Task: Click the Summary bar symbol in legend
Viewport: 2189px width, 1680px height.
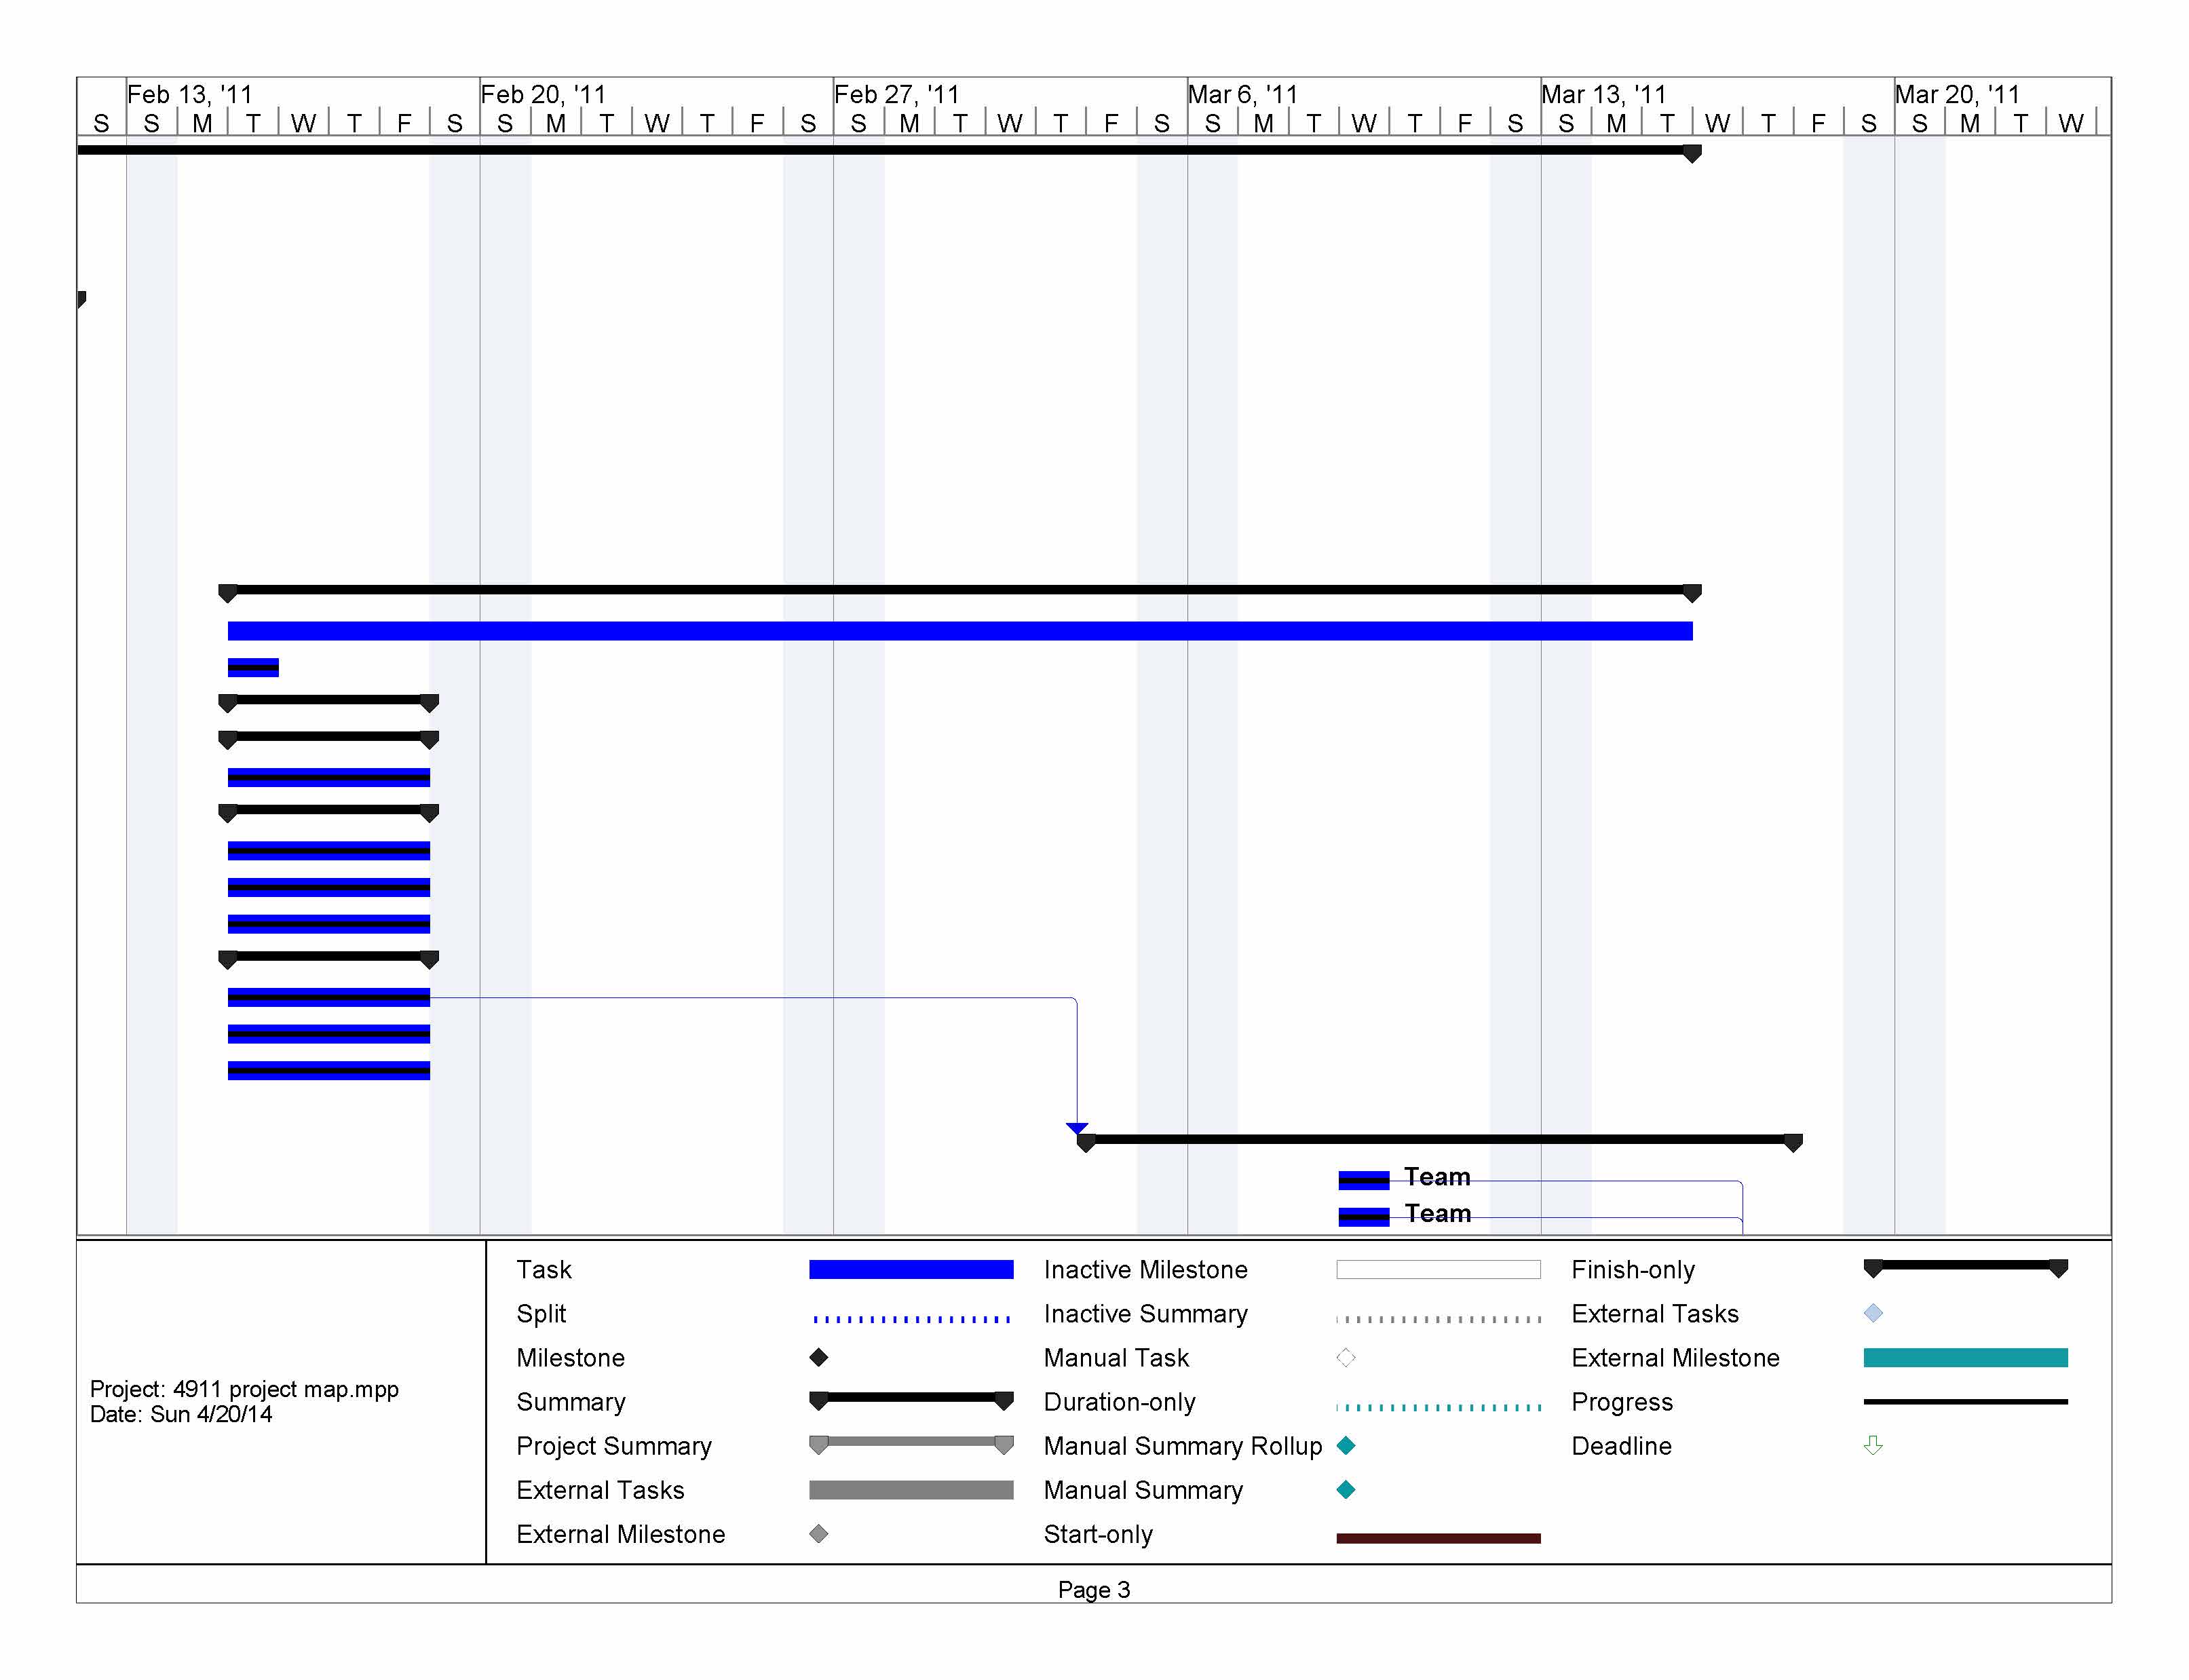Action: pyautogui.click(x=910, y=1399)
